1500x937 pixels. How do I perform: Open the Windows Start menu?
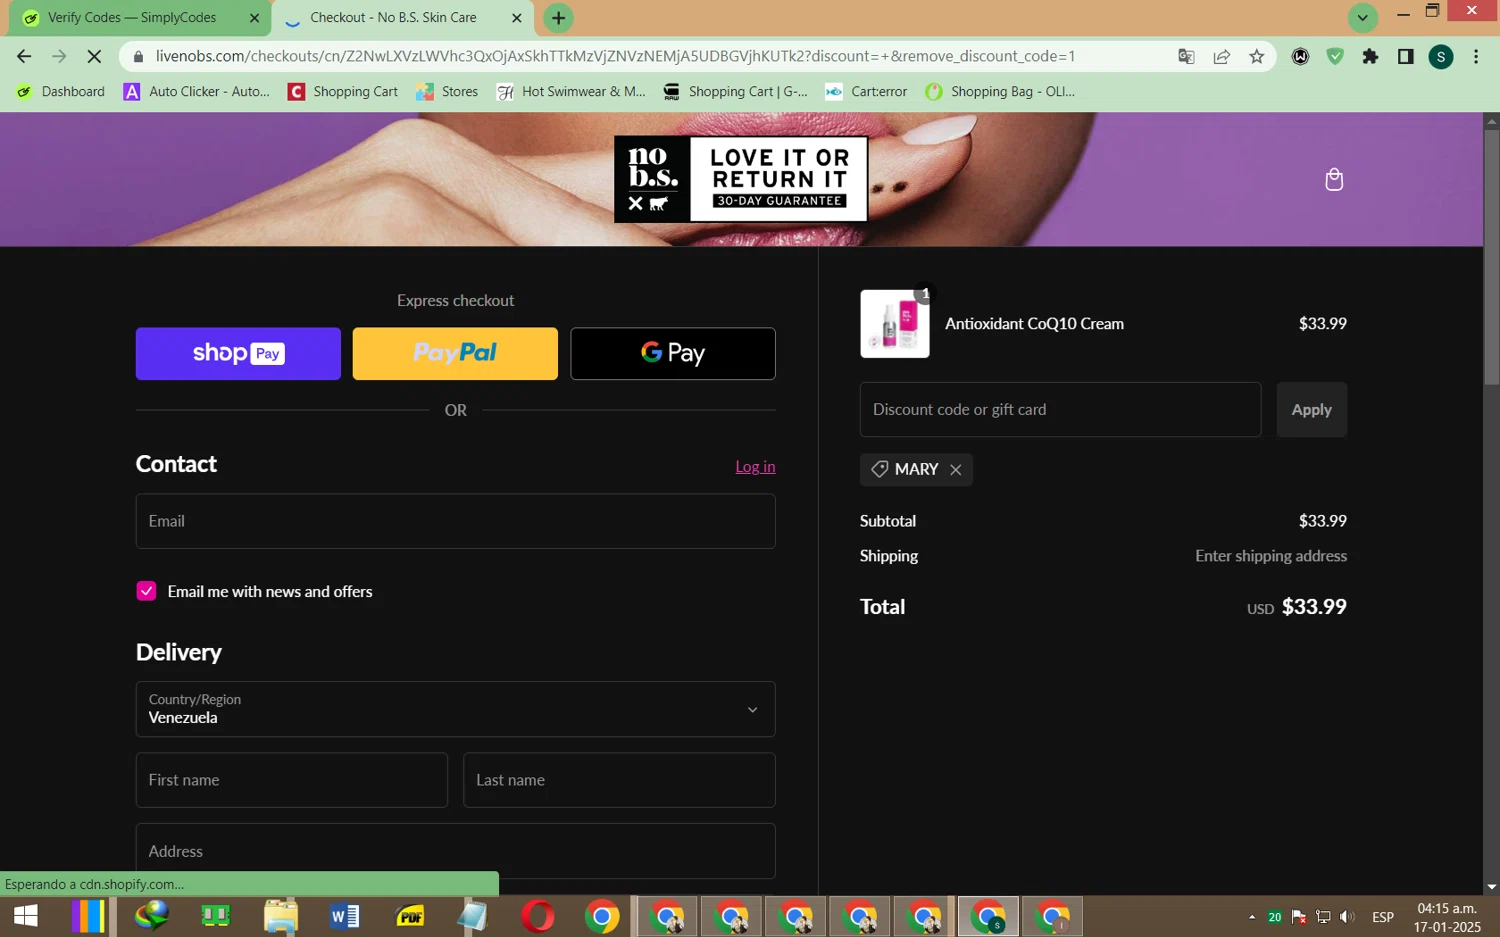[x=25, y=916]
